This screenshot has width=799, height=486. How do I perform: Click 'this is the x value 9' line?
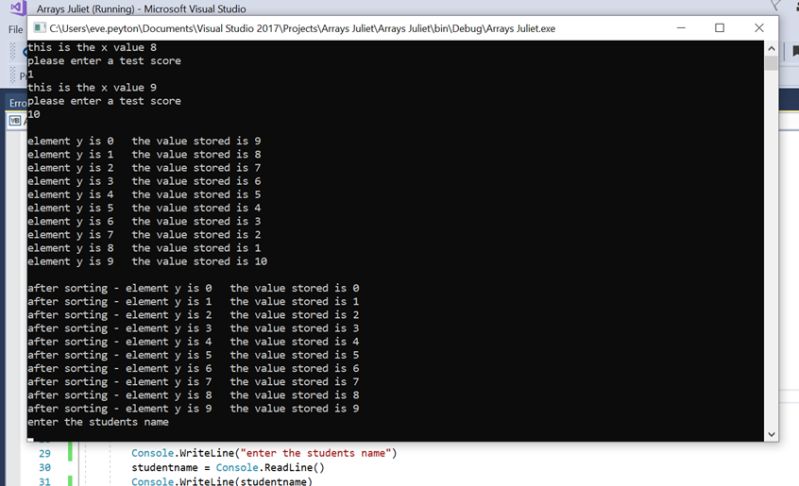92,88
